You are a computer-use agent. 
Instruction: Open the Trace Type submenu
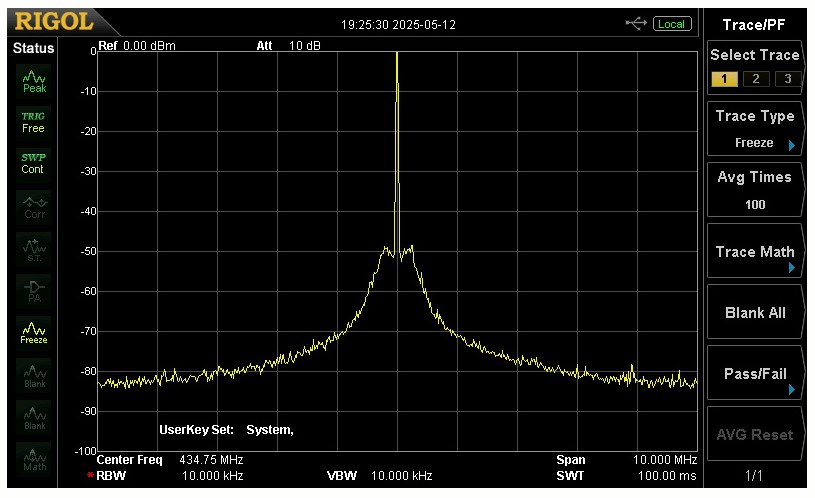[755, 130]
